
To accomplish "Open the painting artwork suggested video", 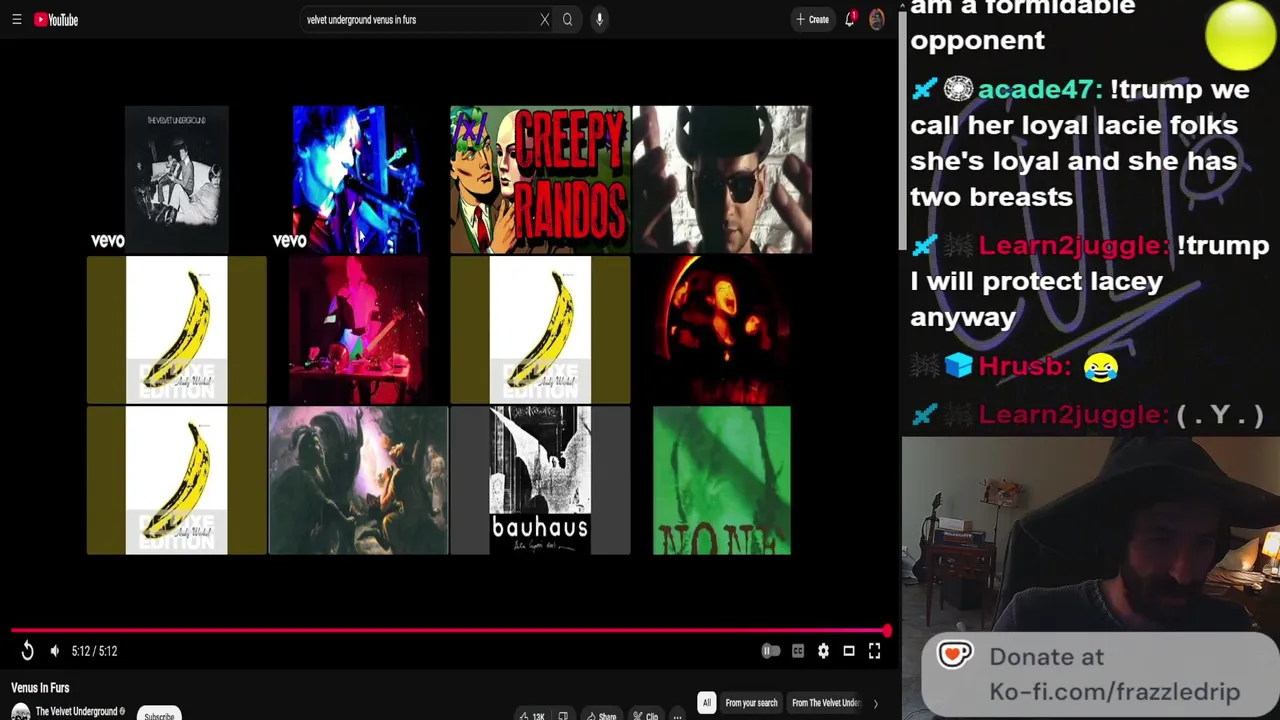I will [358, 480].
